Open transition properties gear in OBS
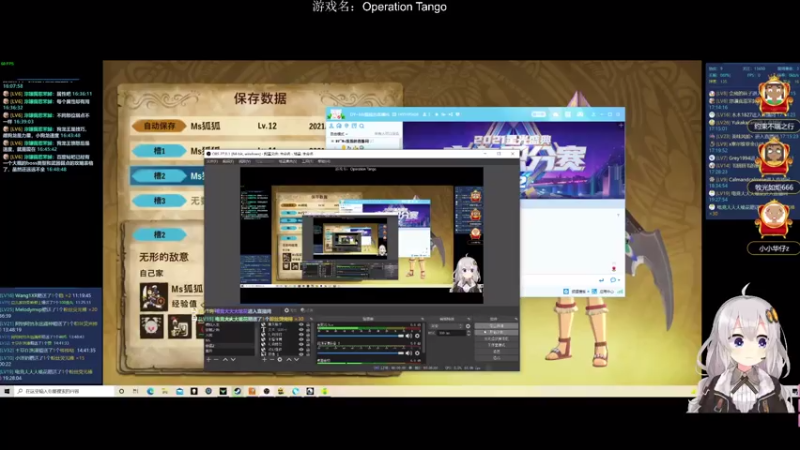This screenshot has width=800, height=450. [x=468, y=326]
